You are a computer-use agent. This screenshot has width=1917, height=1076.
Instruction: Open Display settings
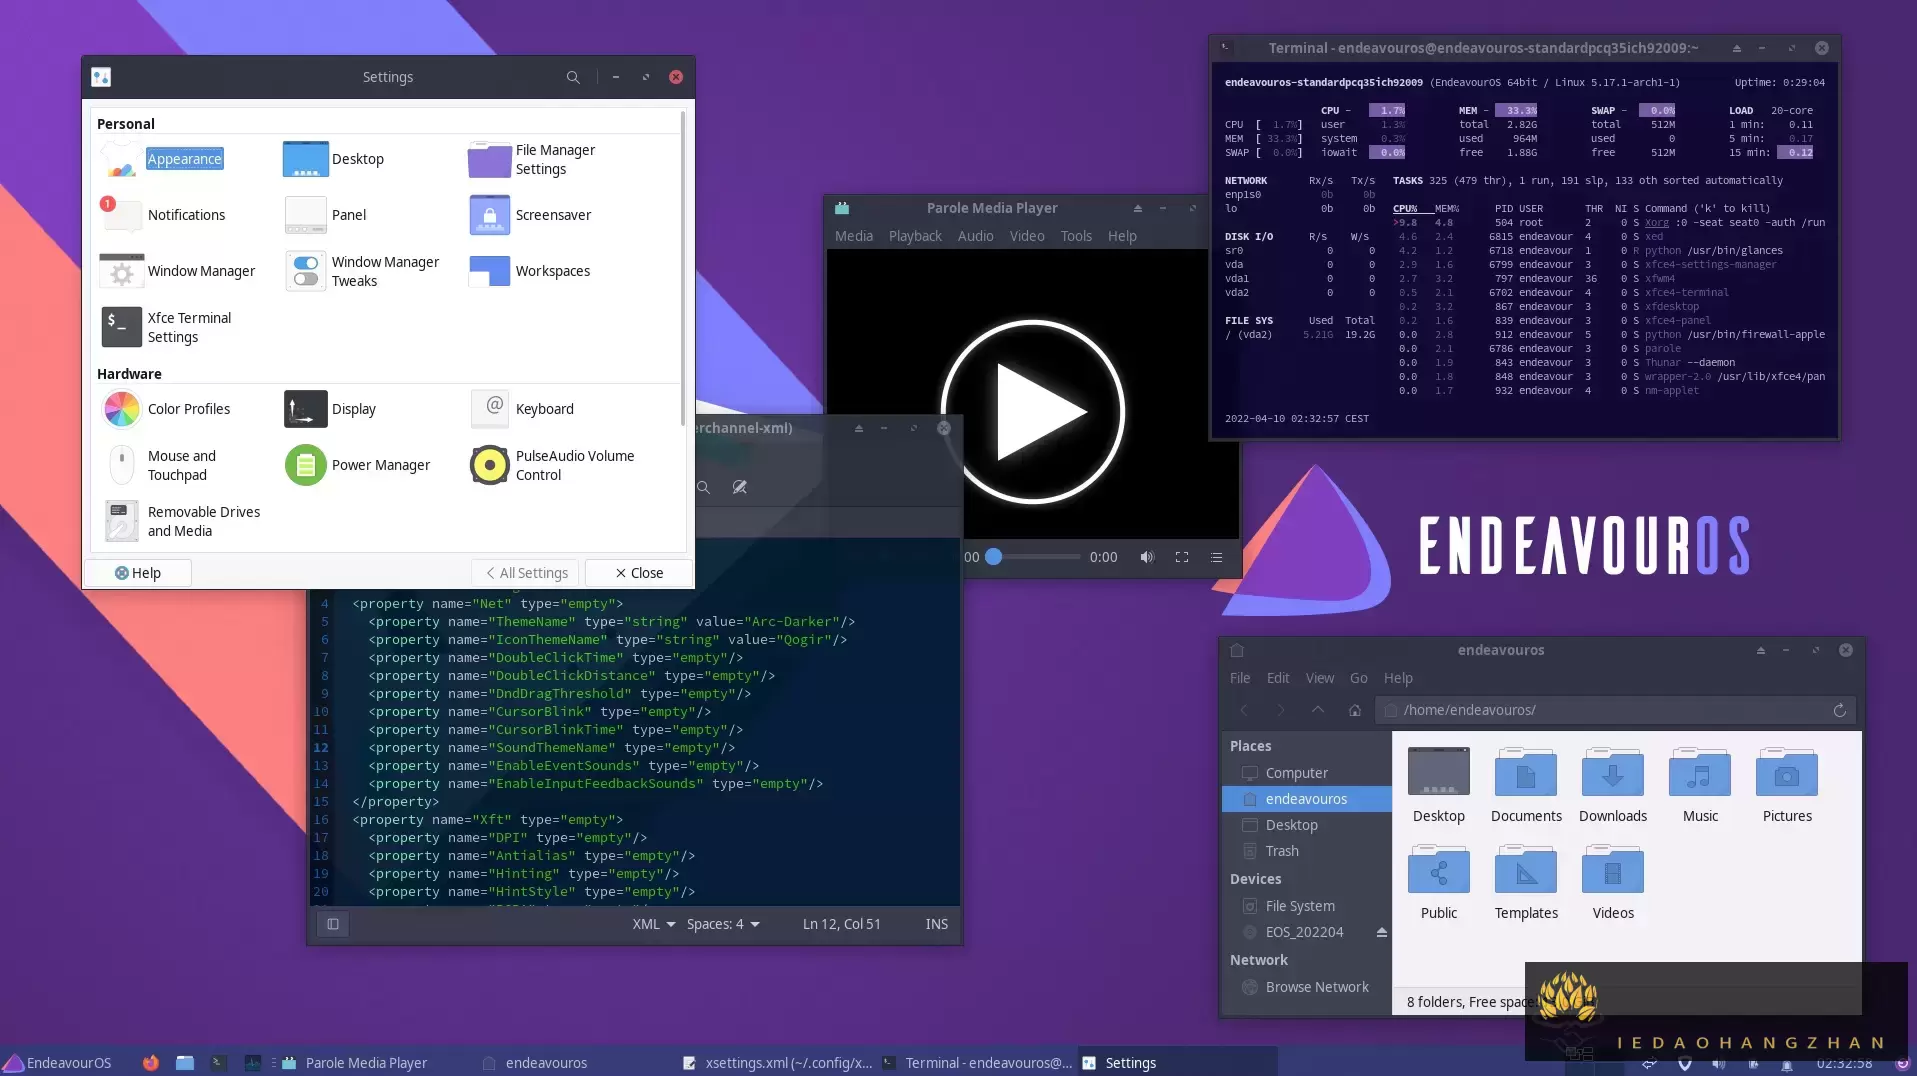pyautogui.click(x=331, y=409)
